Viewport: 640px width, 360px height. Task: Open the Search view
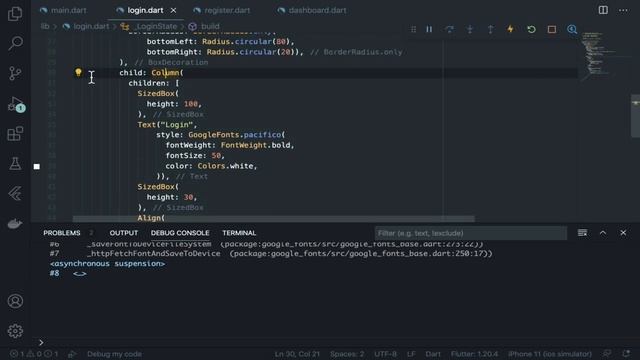point(15,43)
